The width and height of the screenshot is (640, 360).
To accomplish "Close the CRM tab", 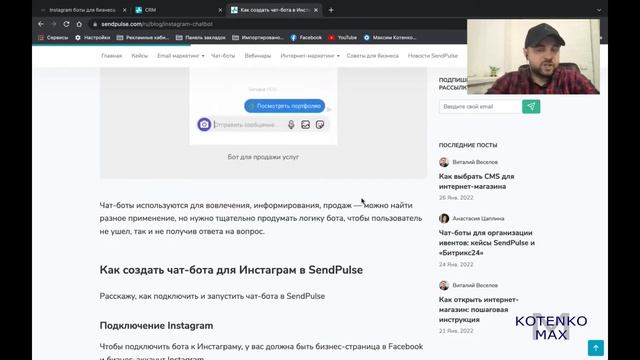I will click(x=220, y=10).
